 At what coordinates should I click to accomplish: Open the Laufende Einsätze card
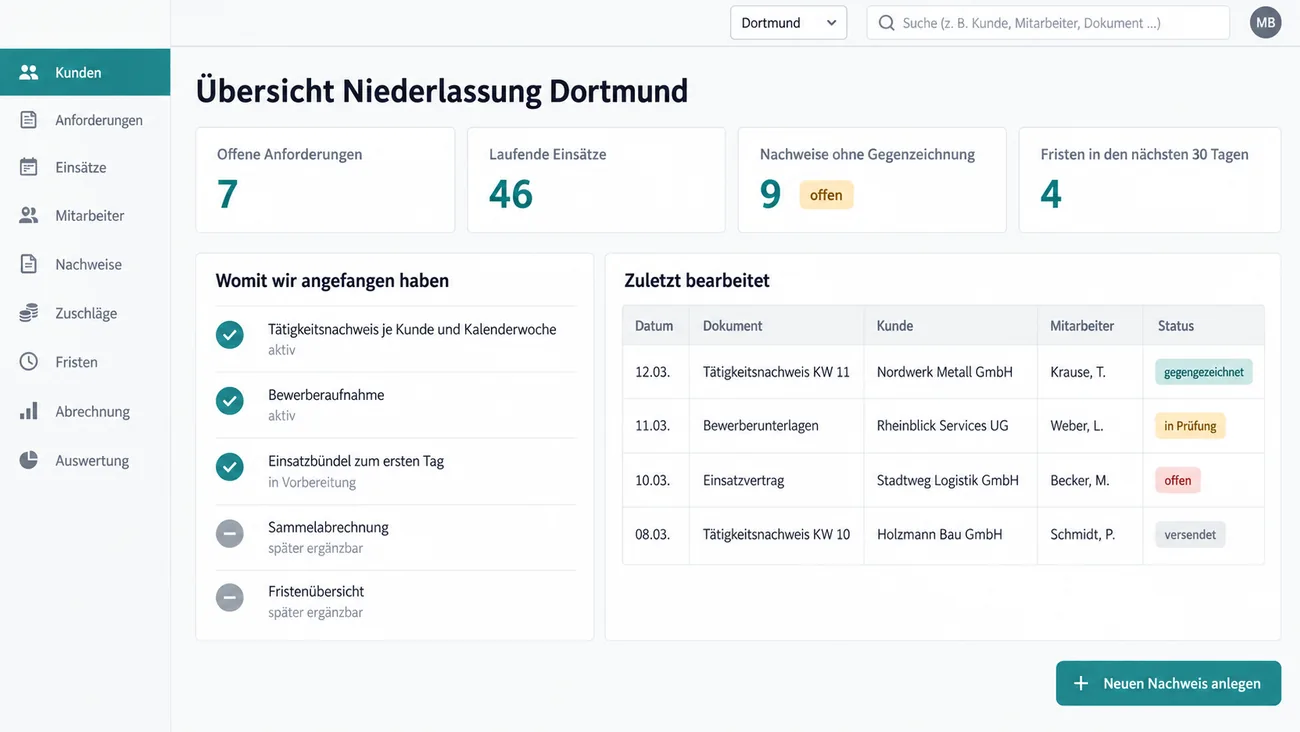click(x=596, y=180)
